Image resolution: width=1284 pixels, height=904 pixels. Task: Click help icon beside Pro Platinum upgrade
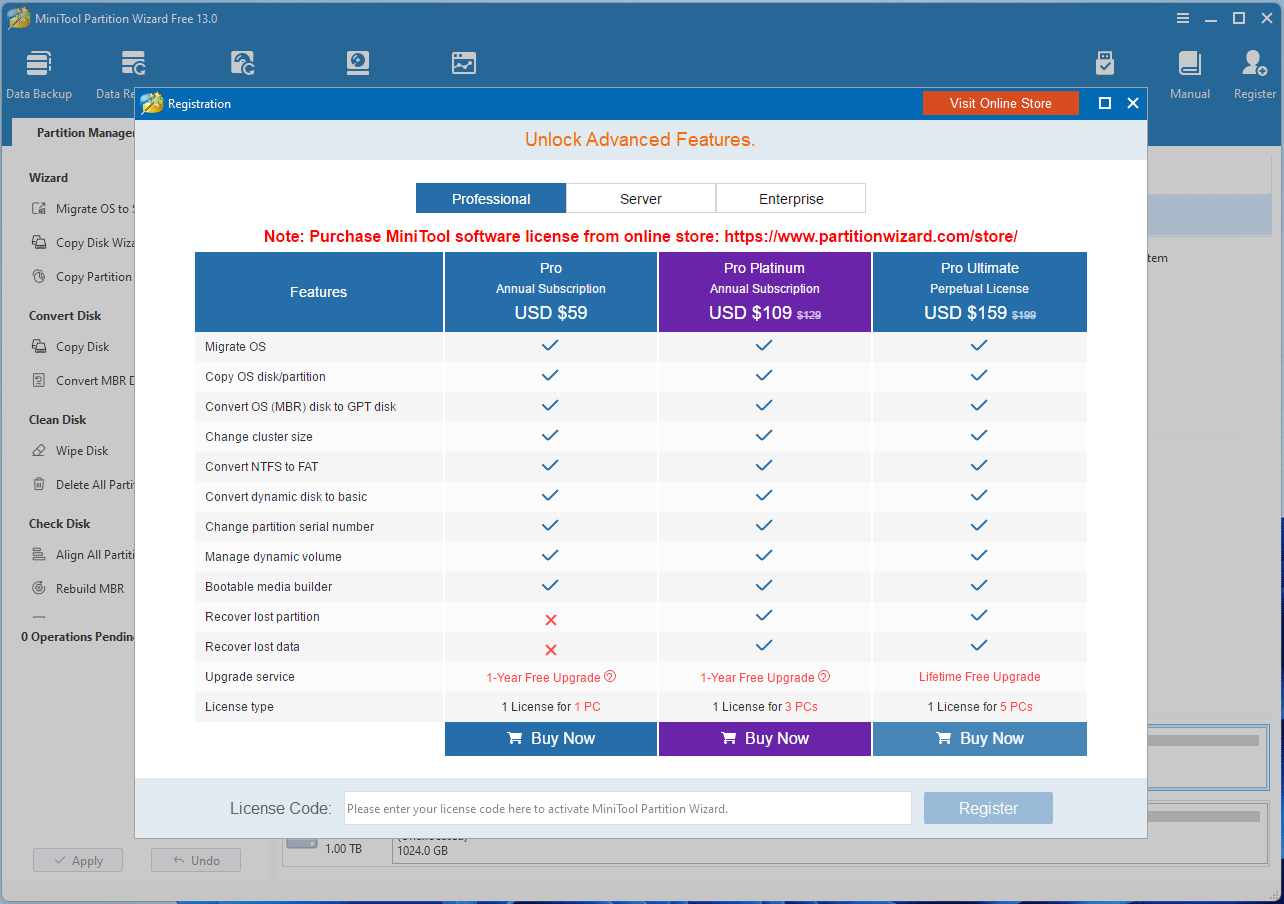tap(824, 677)
